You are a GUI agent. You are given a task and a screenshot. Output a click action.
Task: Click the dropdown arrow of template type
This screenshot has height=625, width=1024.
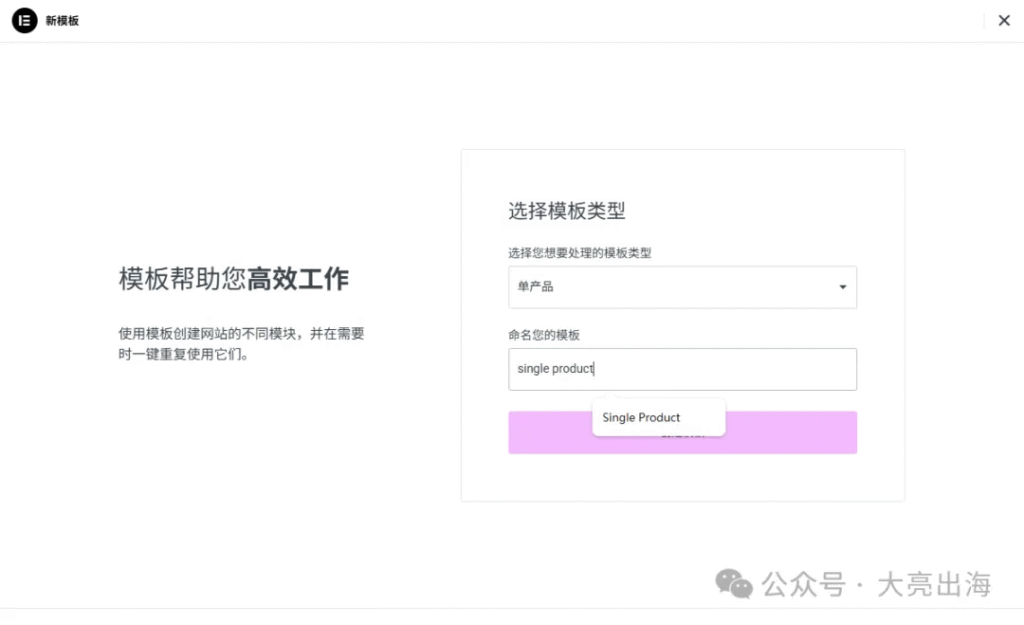tap(842, 287)
